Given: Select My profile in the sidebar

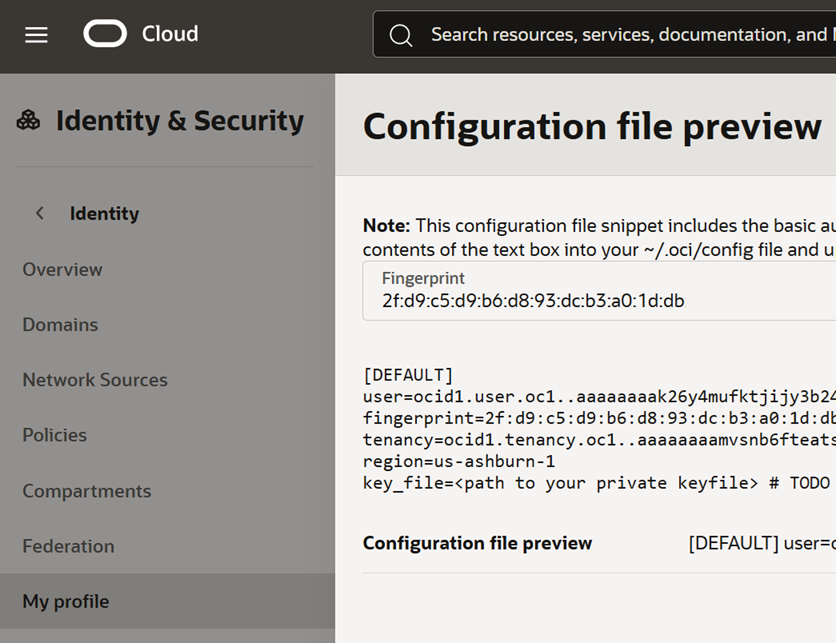Looking at the screenshot, I should coord(66,601).
